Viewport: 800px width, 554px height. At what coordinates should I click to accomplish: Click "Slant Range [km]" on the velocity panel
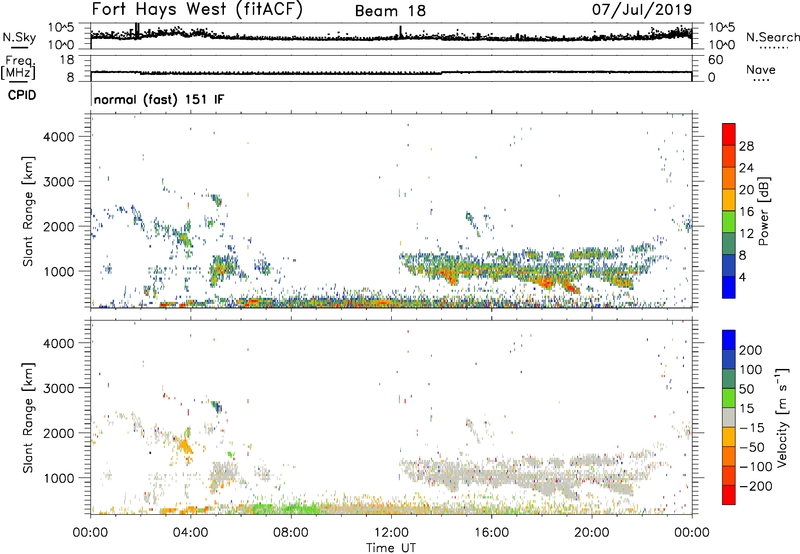pos(28,418)
